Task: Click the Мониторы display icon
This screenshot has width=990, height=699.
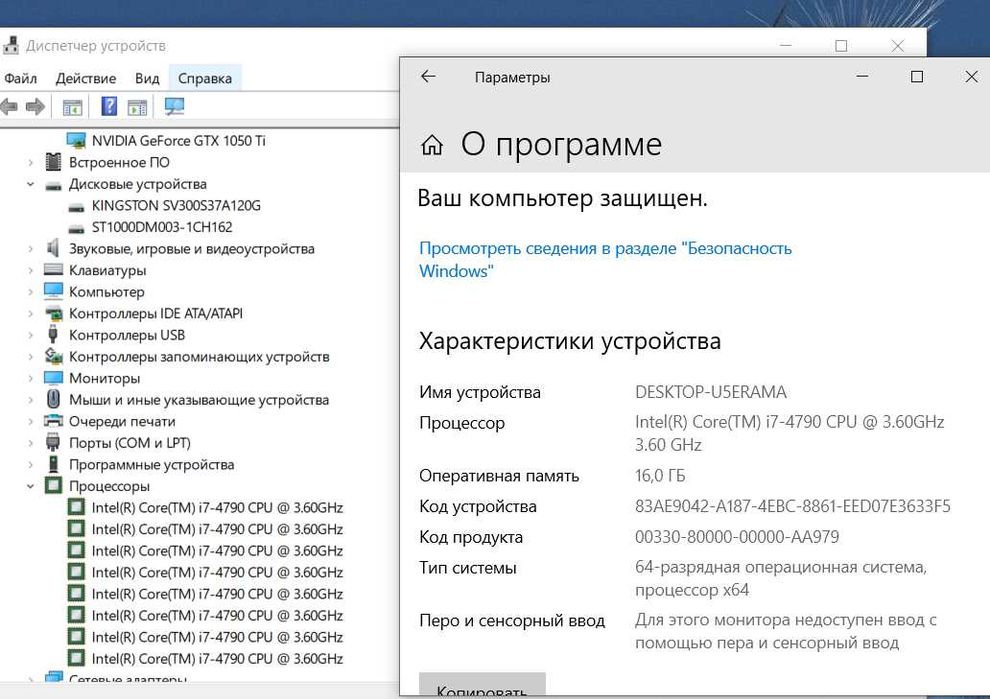Action: pyautogui.click(x=54, y=378)
